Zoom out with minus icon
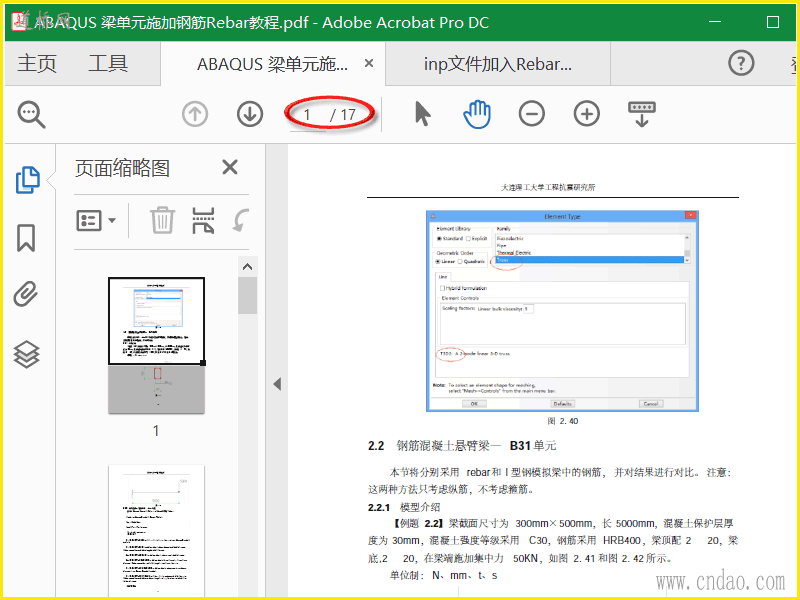The height and width of the screenshot is (600, 800). 532,113
